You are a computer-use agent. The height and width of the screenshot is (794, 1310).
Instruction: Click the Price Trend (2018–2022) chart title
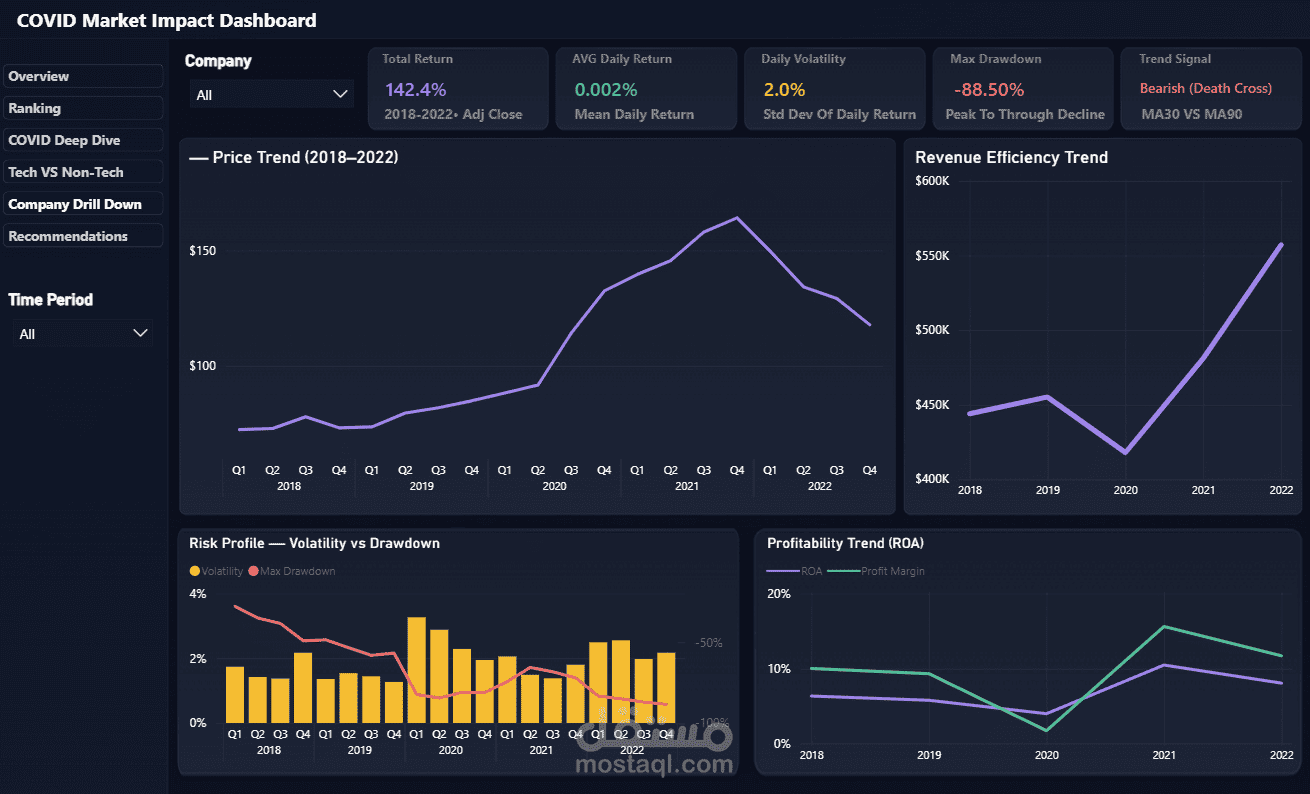click(x=293, y=157)
